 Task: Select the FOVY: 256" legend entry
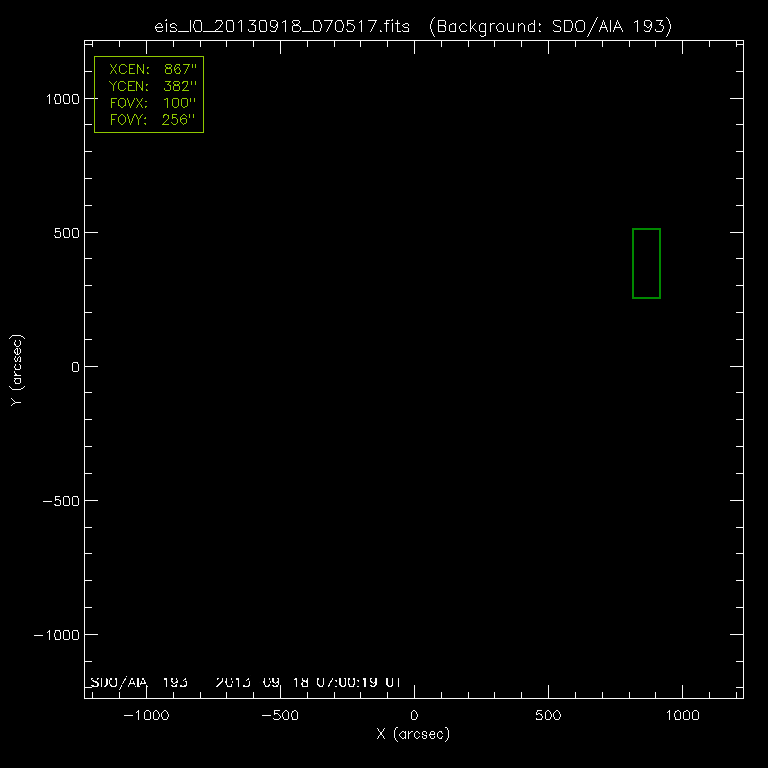[149, 120]
